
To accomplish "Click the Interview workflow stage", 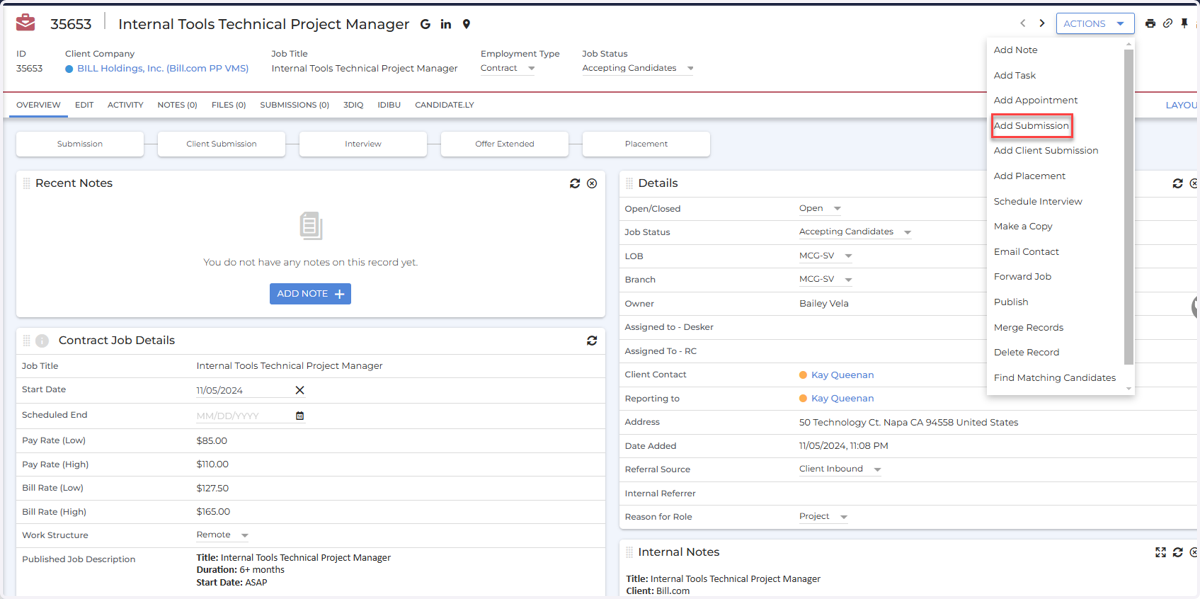I will pyautogui.click(x=363, y=144).
